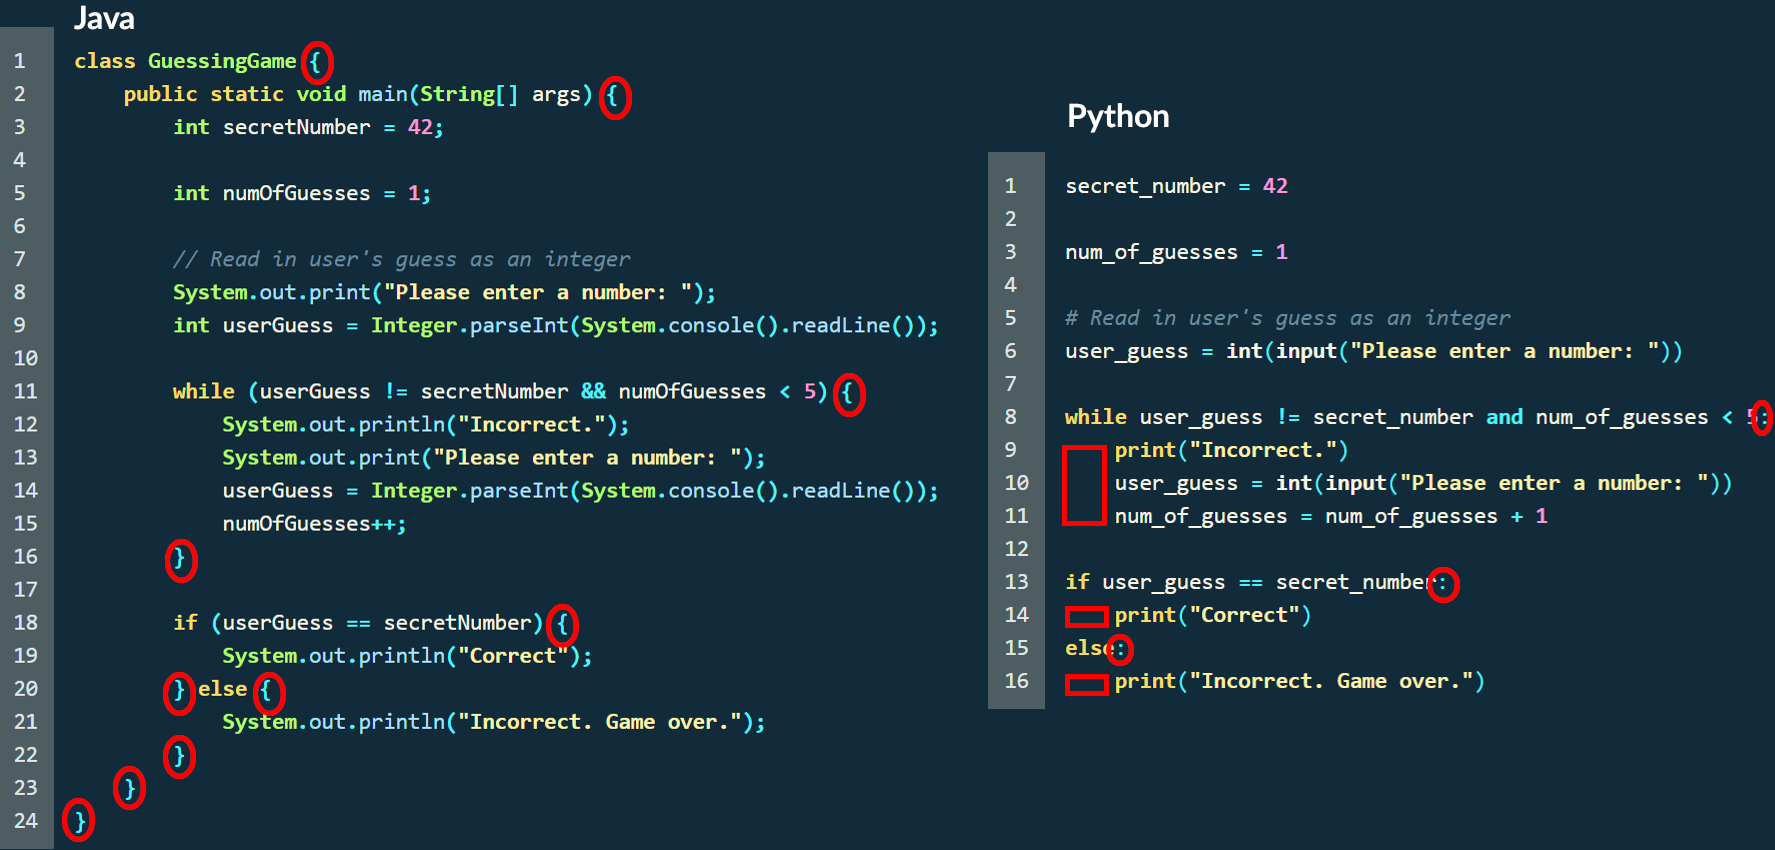The image size is (1775, 850).
Task: Click the circled closing brace before Java else
Action: tap(179, 691)
